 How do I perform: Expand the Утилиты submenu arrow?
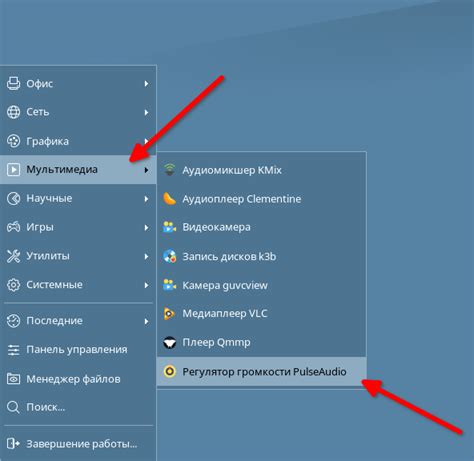coord(146,256)
